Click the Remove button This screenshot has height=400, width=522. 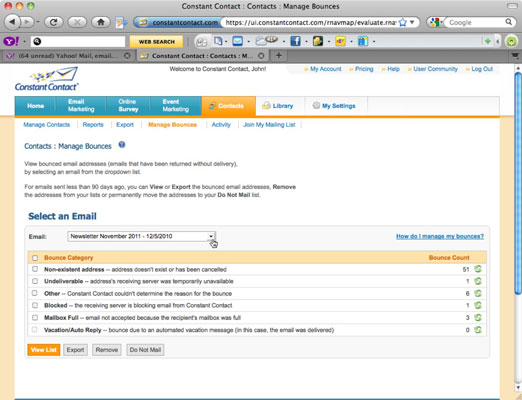(x=107, y=350)
